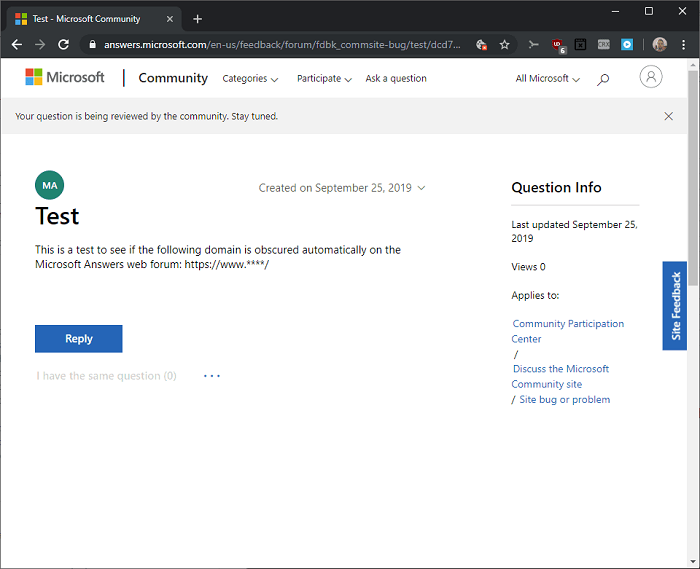Expand the Created on September 25 chevron
The image size is (700, 569).
(421, 188)
